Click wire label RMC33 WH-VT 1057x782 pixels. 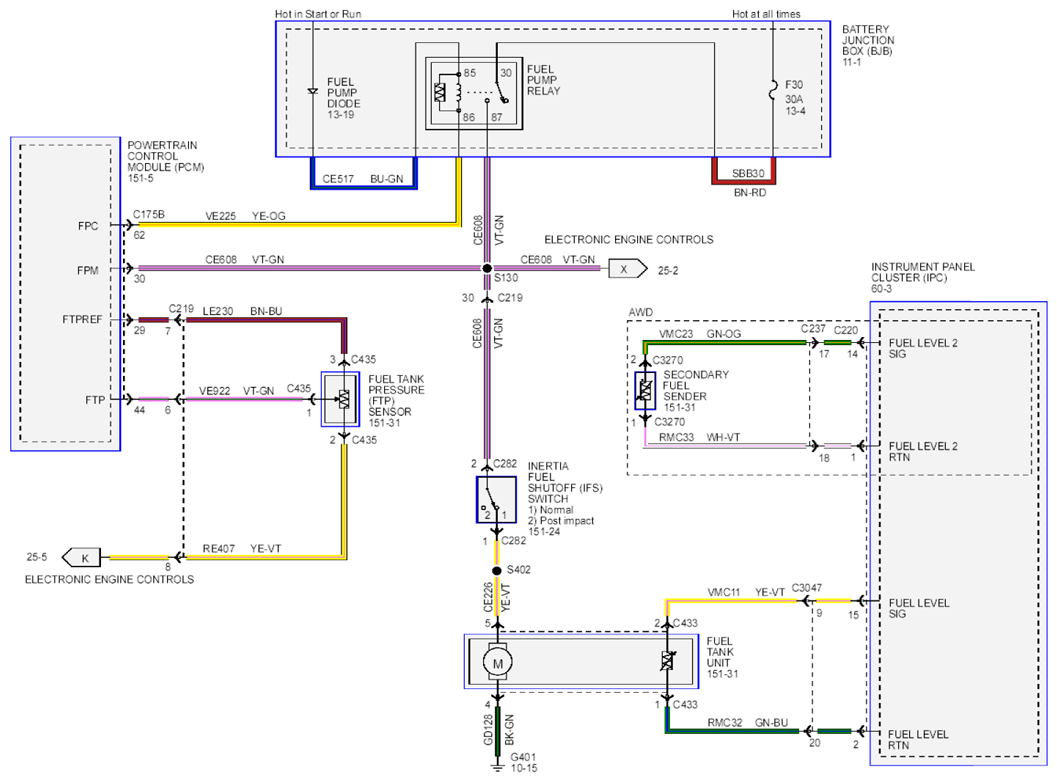(x=699, y=438)
